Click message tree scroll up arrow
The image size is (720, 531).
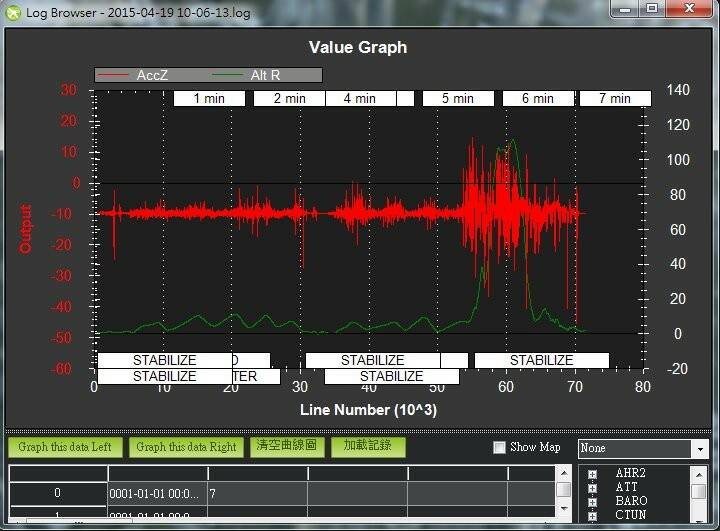pyautogui.click(x=699, y=475)
